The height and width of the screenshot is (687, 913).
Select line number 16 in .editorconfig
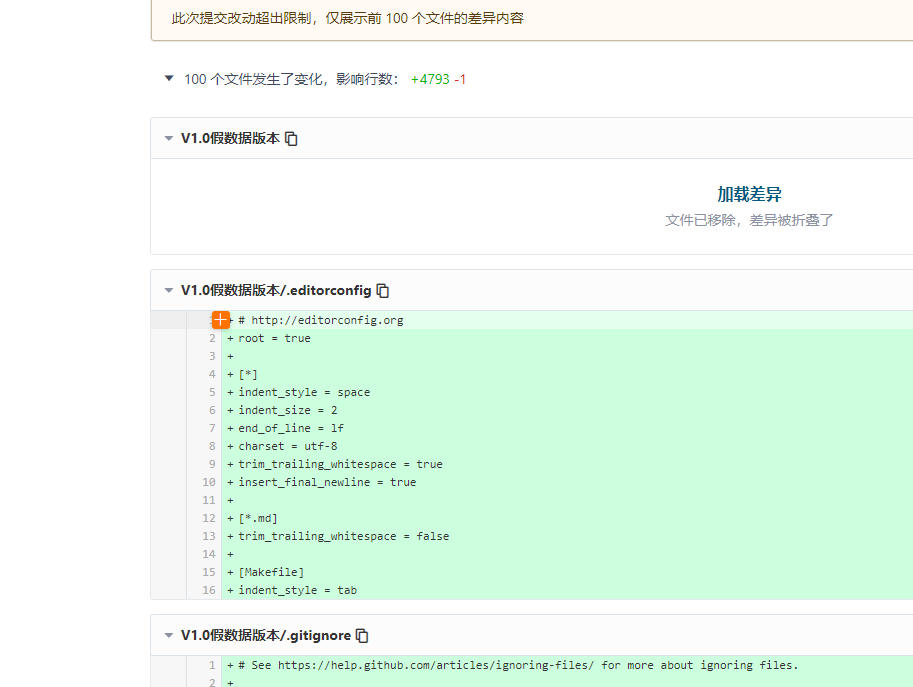208,590
